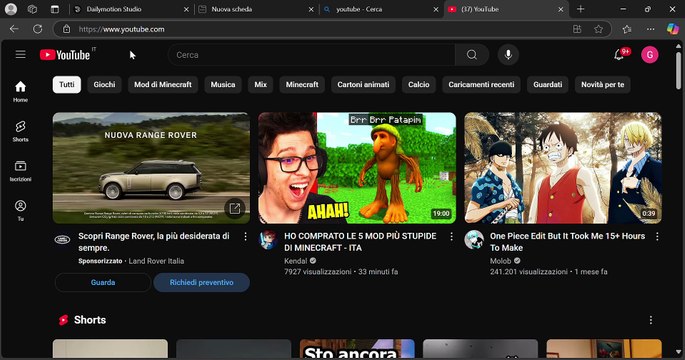Viewport: 685px width, 360px height.
Task: Play the Range Rover ad thumbnail
Action: click(x=152, y=168)
